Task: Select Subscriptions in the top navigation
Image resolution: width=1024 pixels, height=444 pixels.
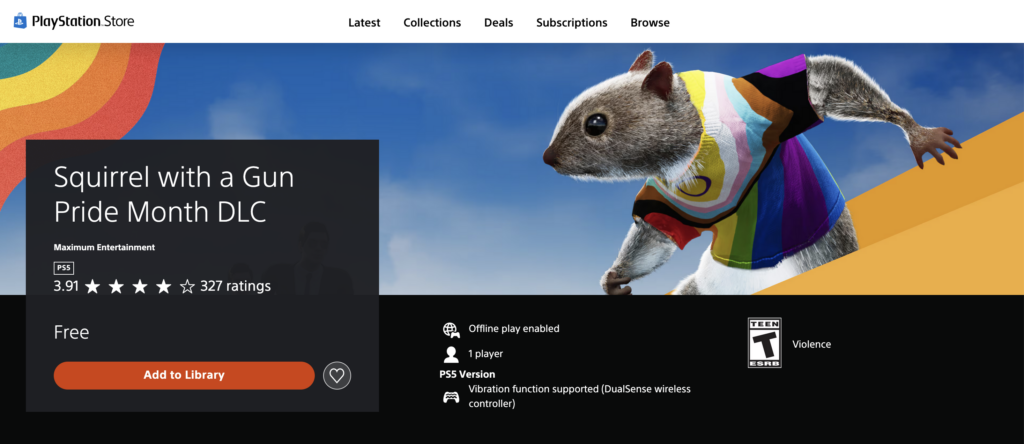Action: 571,22
